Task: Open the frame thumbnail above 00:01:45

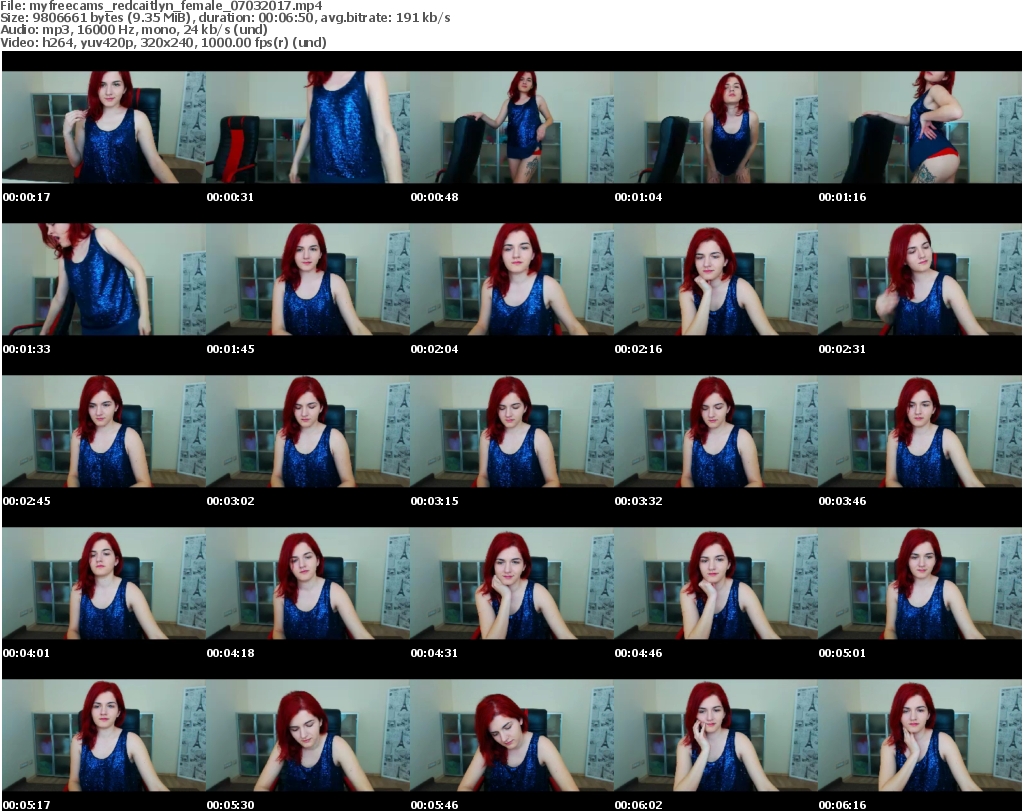Action: coord(308,279)
